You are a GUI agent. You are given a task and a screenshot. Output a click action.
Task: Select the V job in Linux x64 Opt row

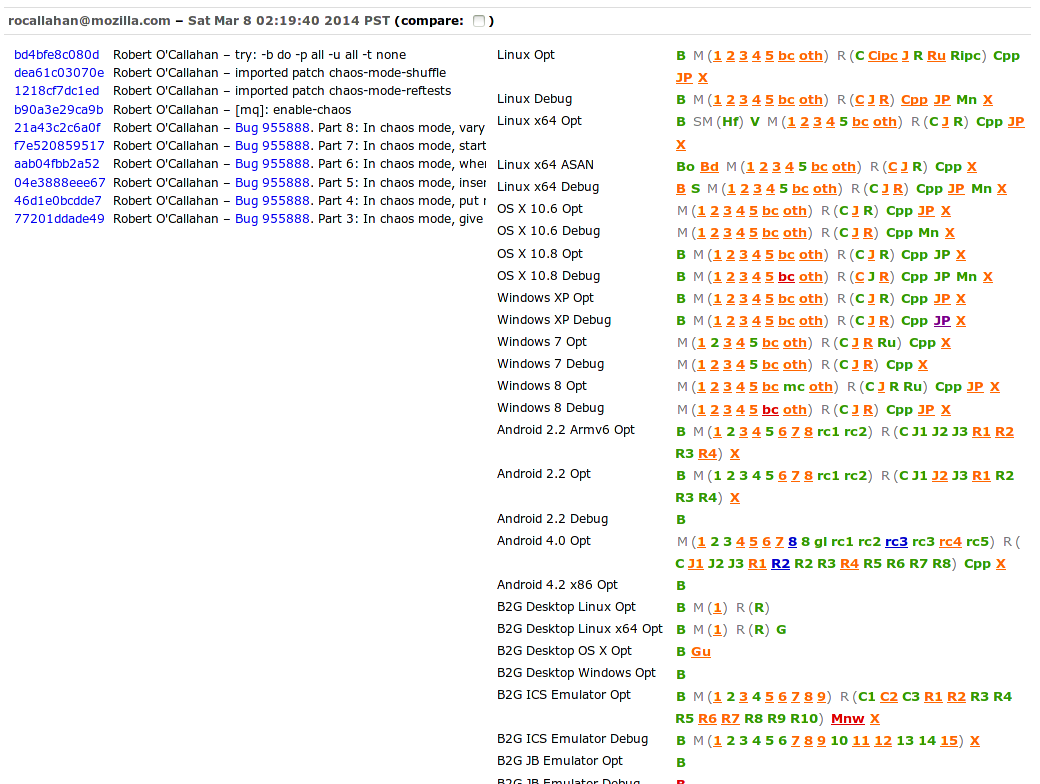tap(754, 121)
